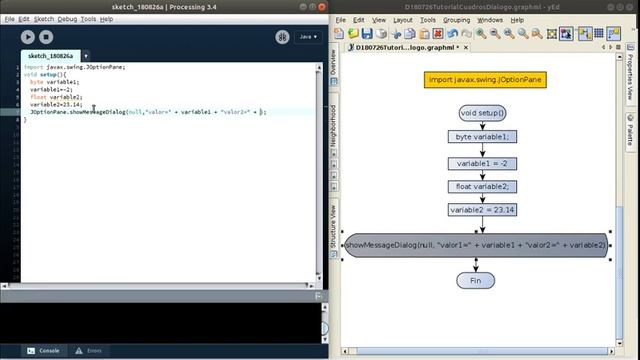Paste from clipboard in yEd toolbar
640x360 pixels.
coord(424,33)
